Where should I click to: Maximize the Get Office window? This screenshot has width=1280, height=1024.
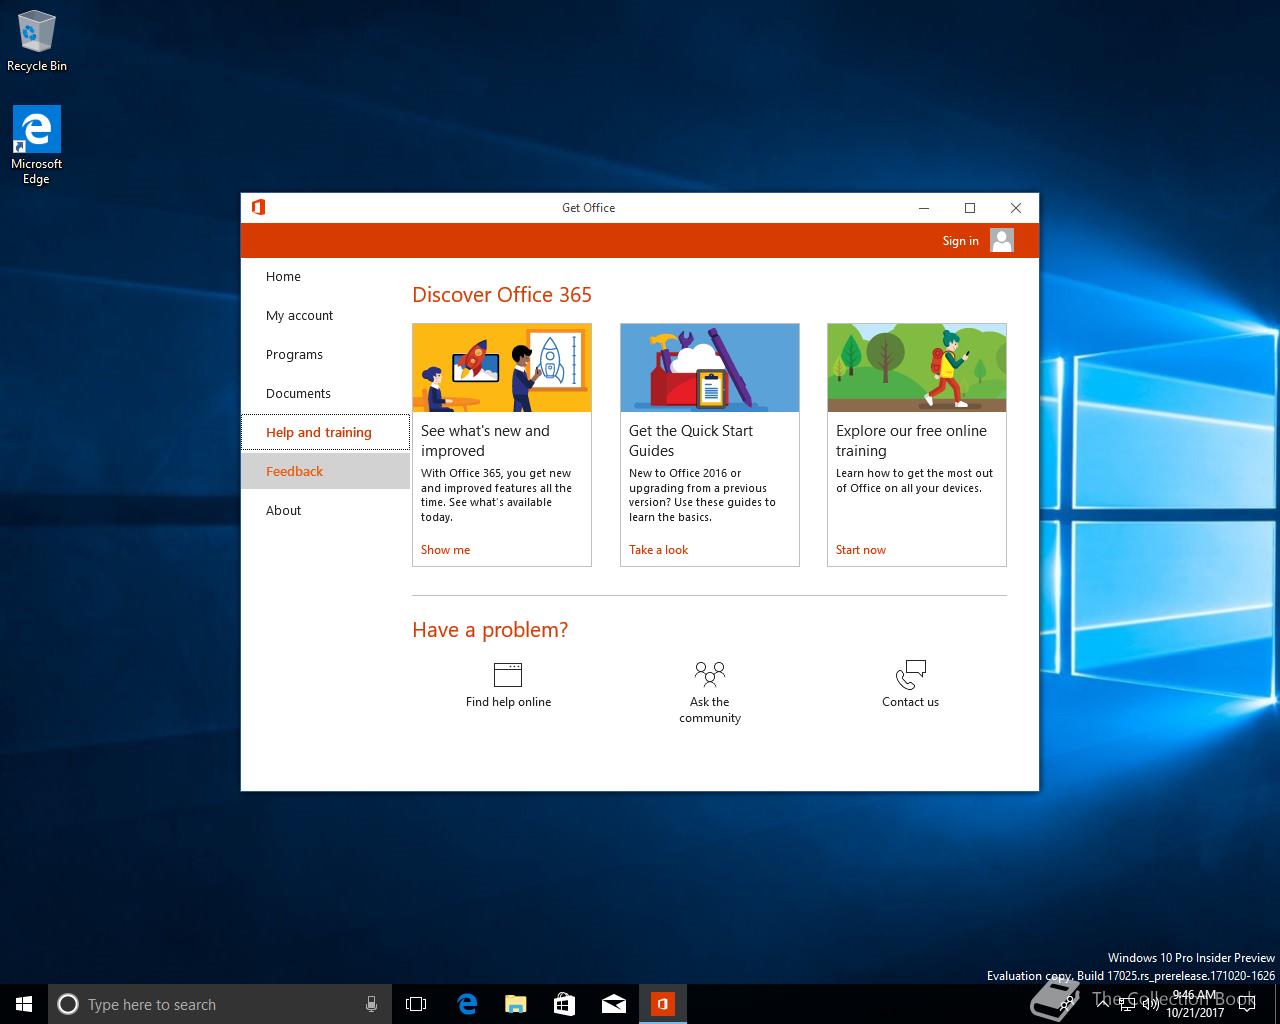(970, 208)
